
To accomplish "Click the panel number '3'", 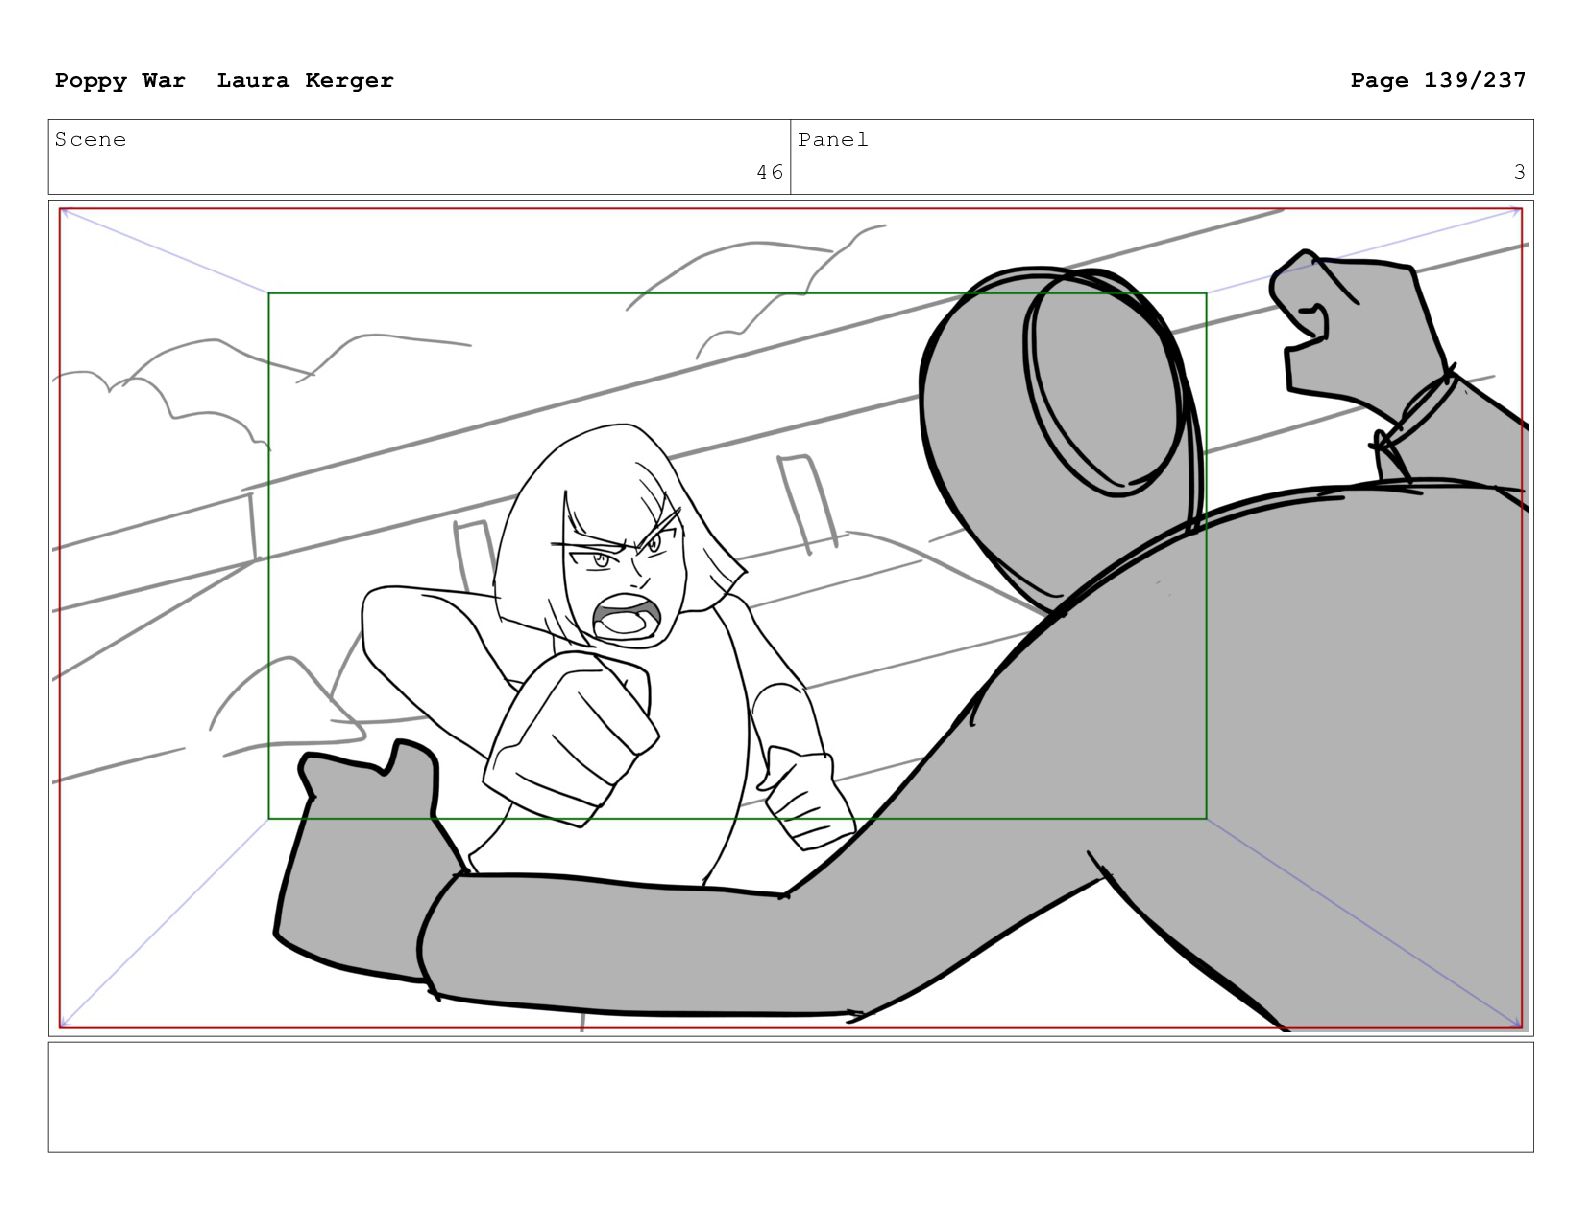I will (x=1519, y=172).
